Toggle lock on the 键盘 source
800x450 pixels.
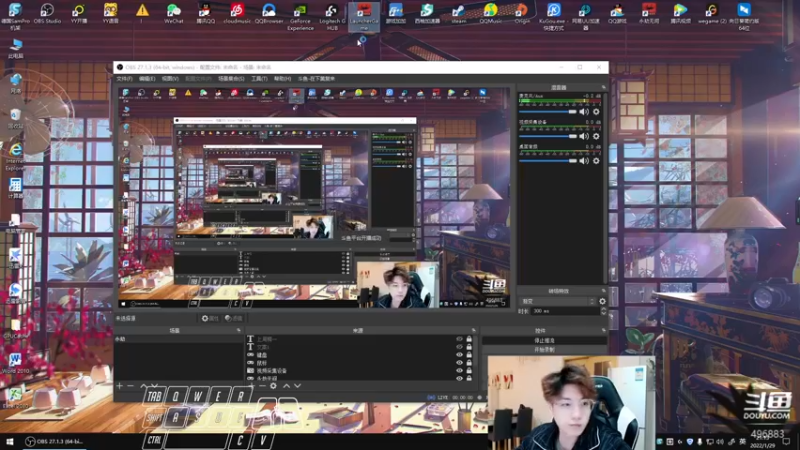click(x=469, y=355)
